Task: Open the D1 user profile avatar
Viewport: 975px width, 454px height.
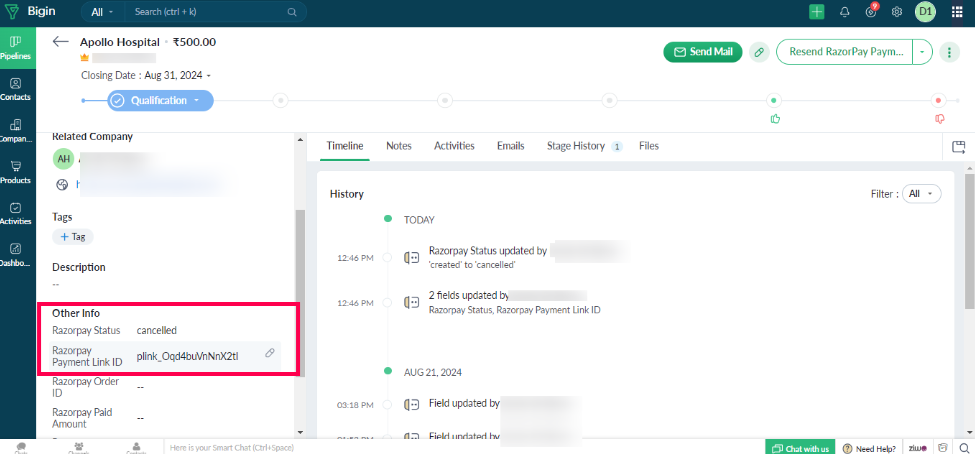Action: pos(925,12)
